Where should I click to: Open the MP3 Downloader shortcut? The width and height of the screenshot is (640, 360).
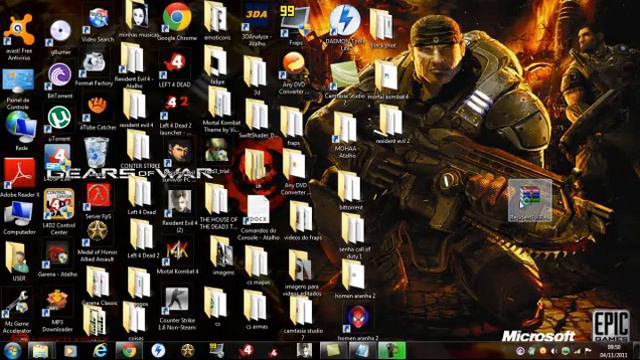(x=57, y=304)
